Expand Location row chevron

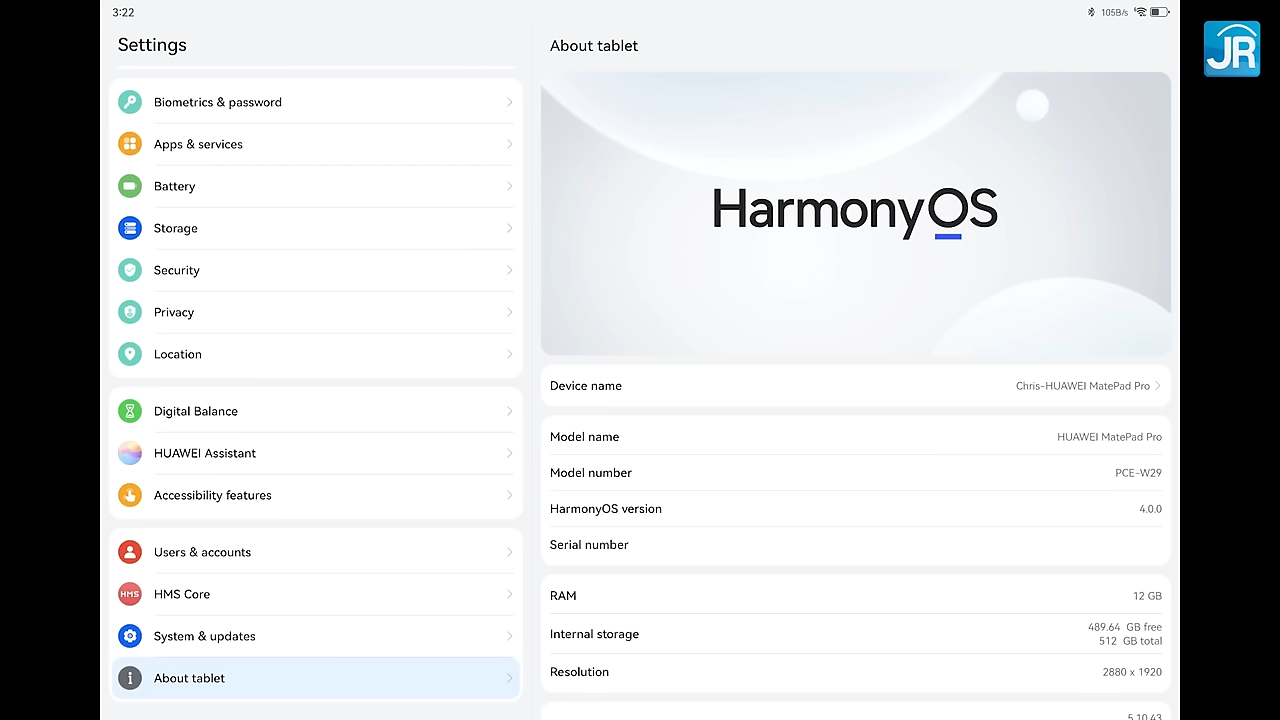(x=509, y=354)
